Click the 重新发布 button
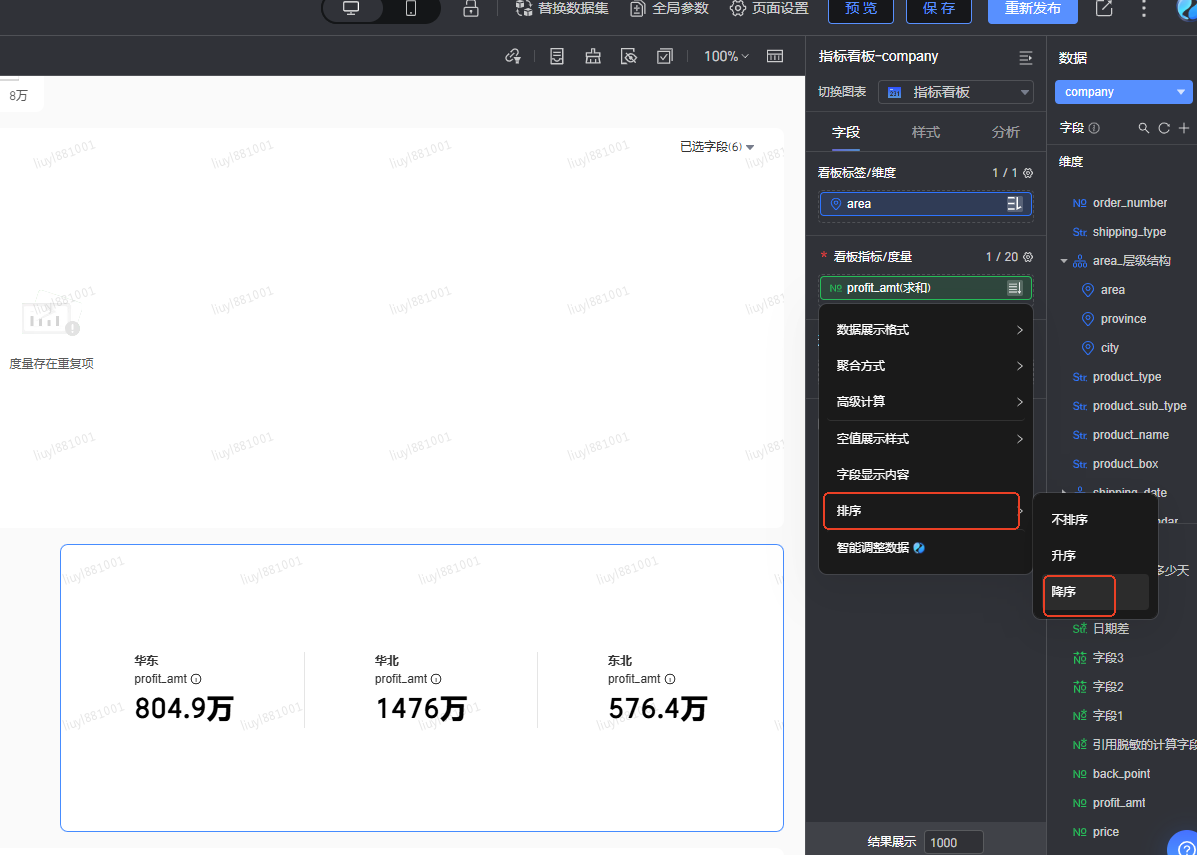Viewport: 1197px width, 855px height. coord(1032,9)
